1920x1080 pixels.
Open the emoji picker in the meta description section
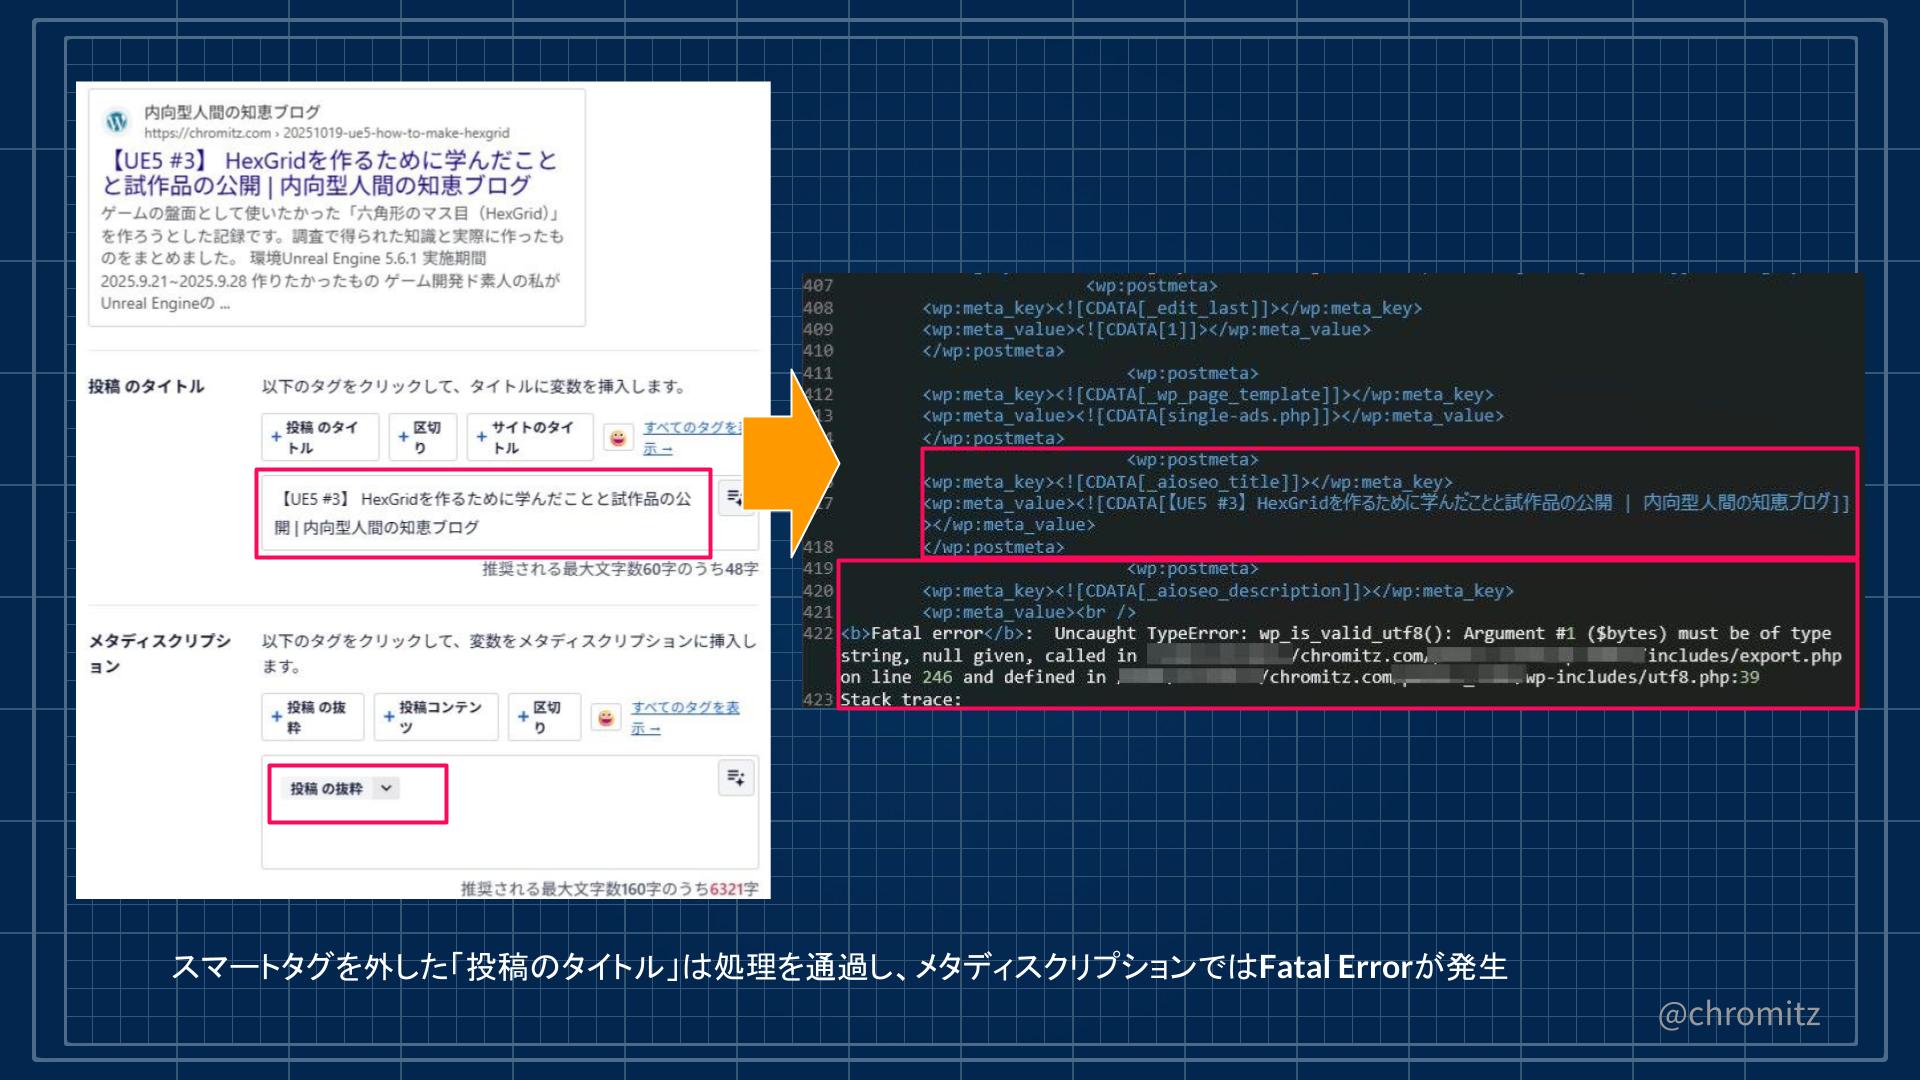606,717
